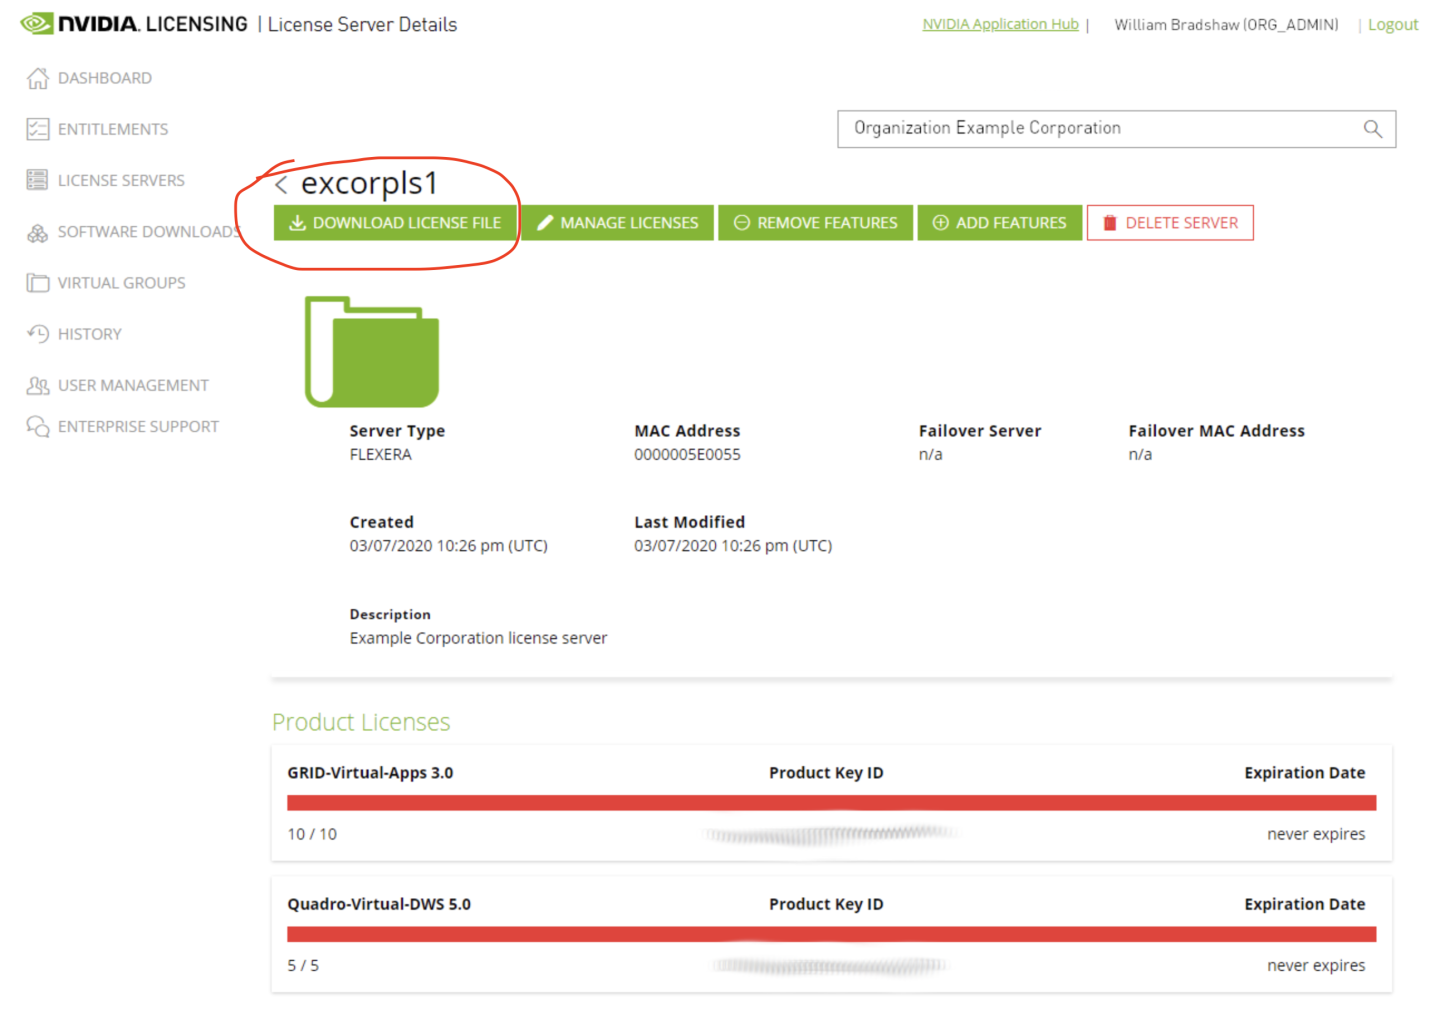Click the Dashboard home icon
1440x1020 pixels.
[x=38, y=78]
